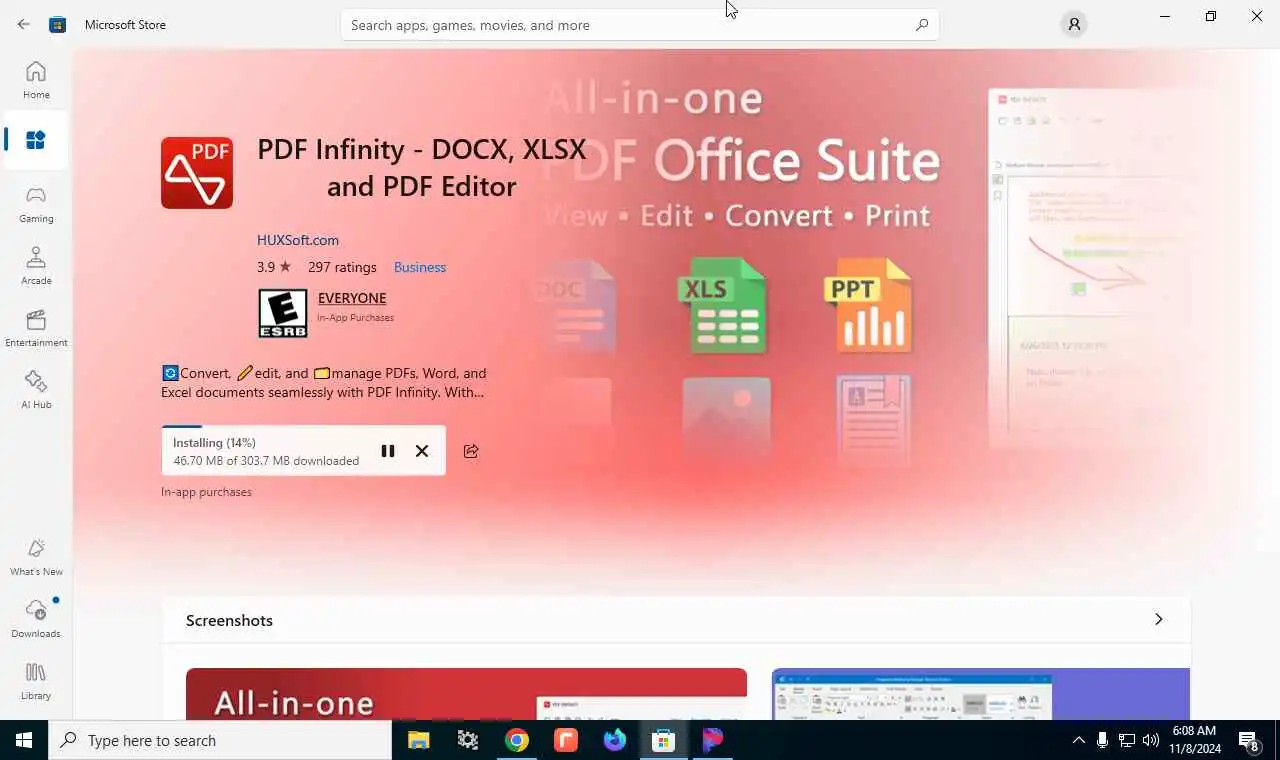Viewport: 1280px width, 760px height.
Task: Expand the app description text
Action: (324, 383)
